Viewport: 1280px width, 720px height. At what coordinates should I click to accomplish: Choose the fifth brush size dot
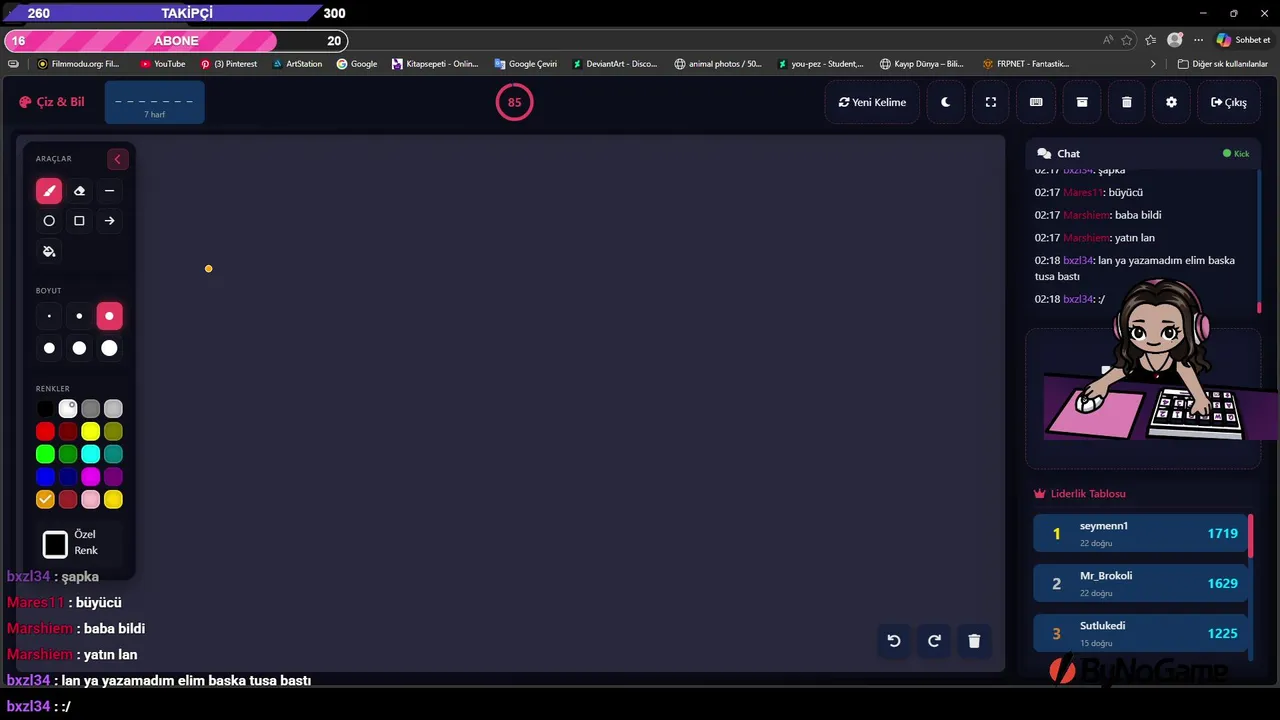coord(79,348)
